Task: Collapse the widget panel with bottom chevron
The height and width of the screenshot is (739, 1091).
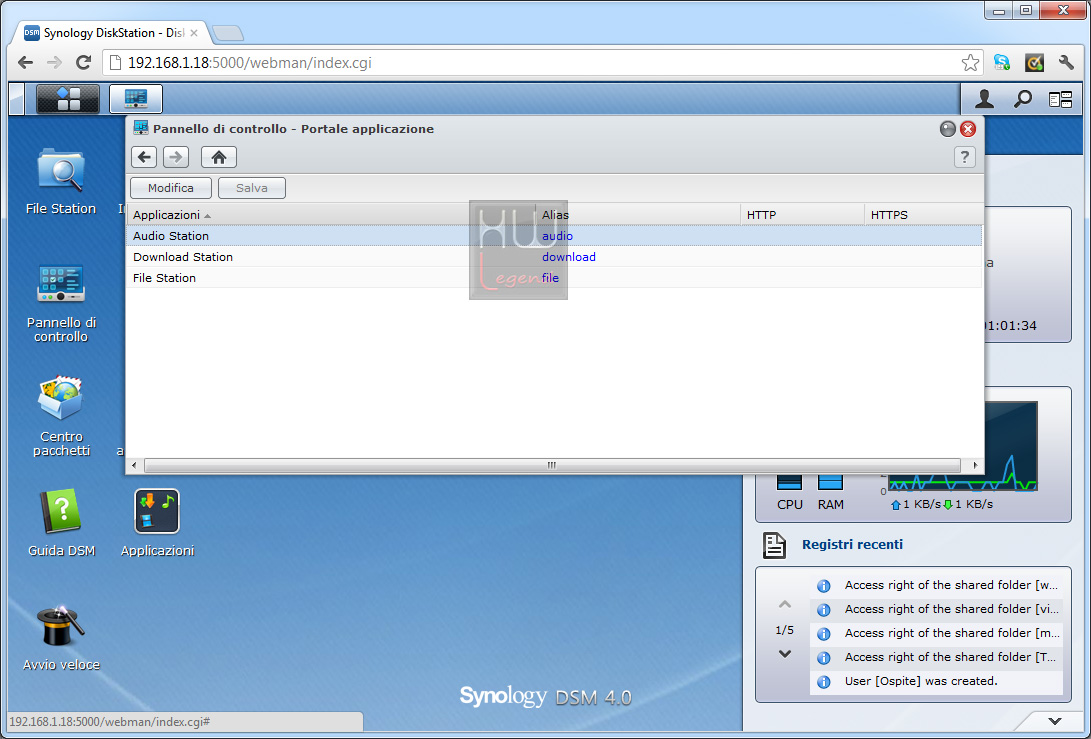Action: pyautogui.click(x=1055, y=721)
